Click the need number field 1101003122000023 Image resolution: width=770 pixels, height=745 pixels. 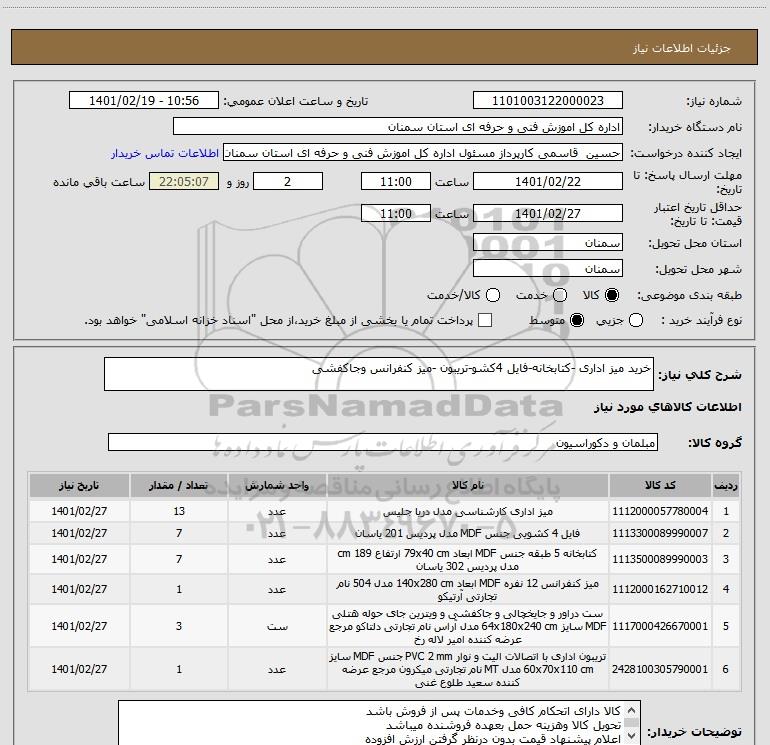(548, 101)
